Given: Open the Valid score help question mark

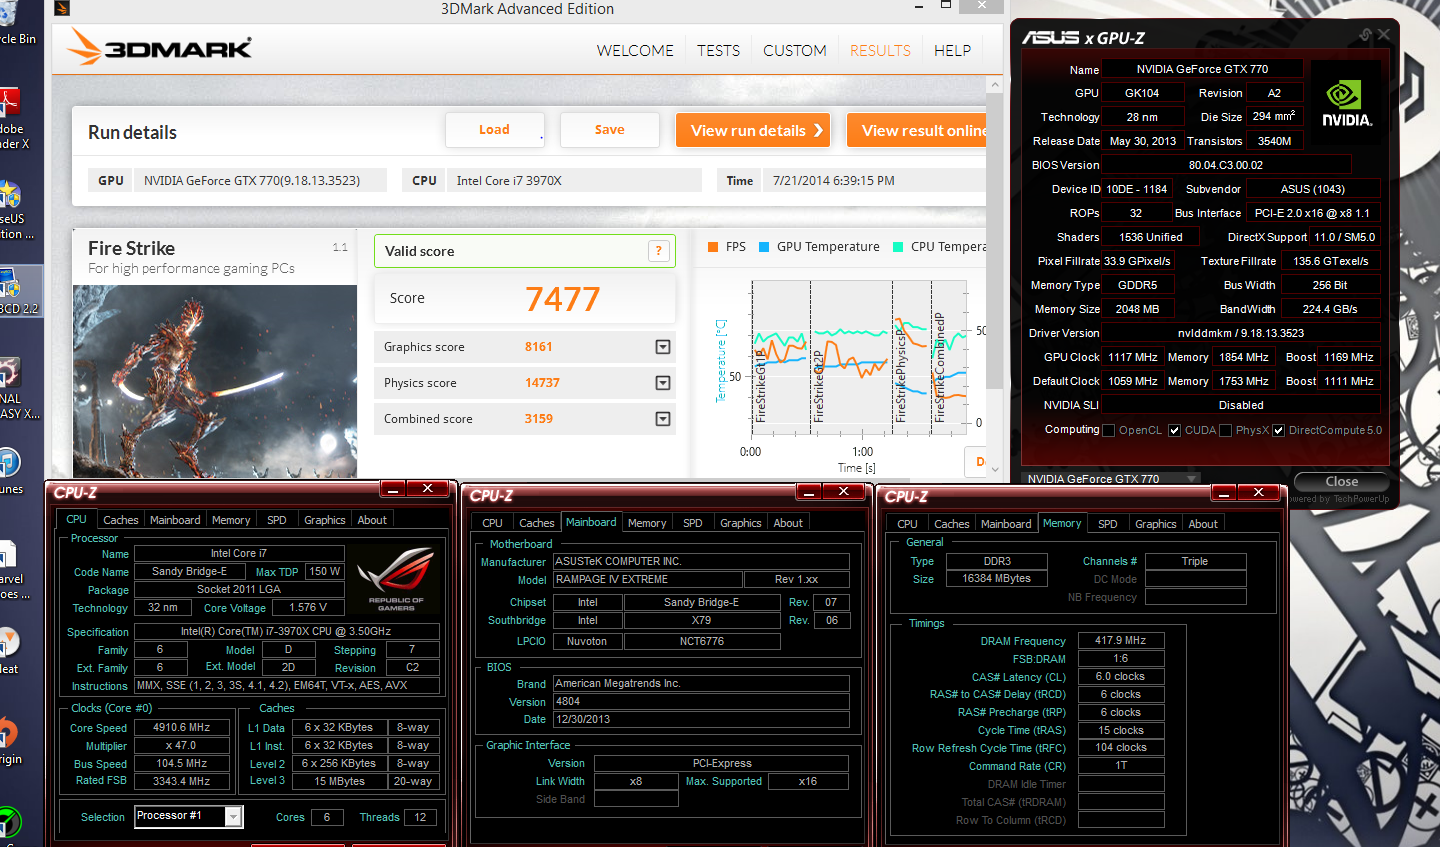Looking at the screenshot, I should tap(658, 251).
